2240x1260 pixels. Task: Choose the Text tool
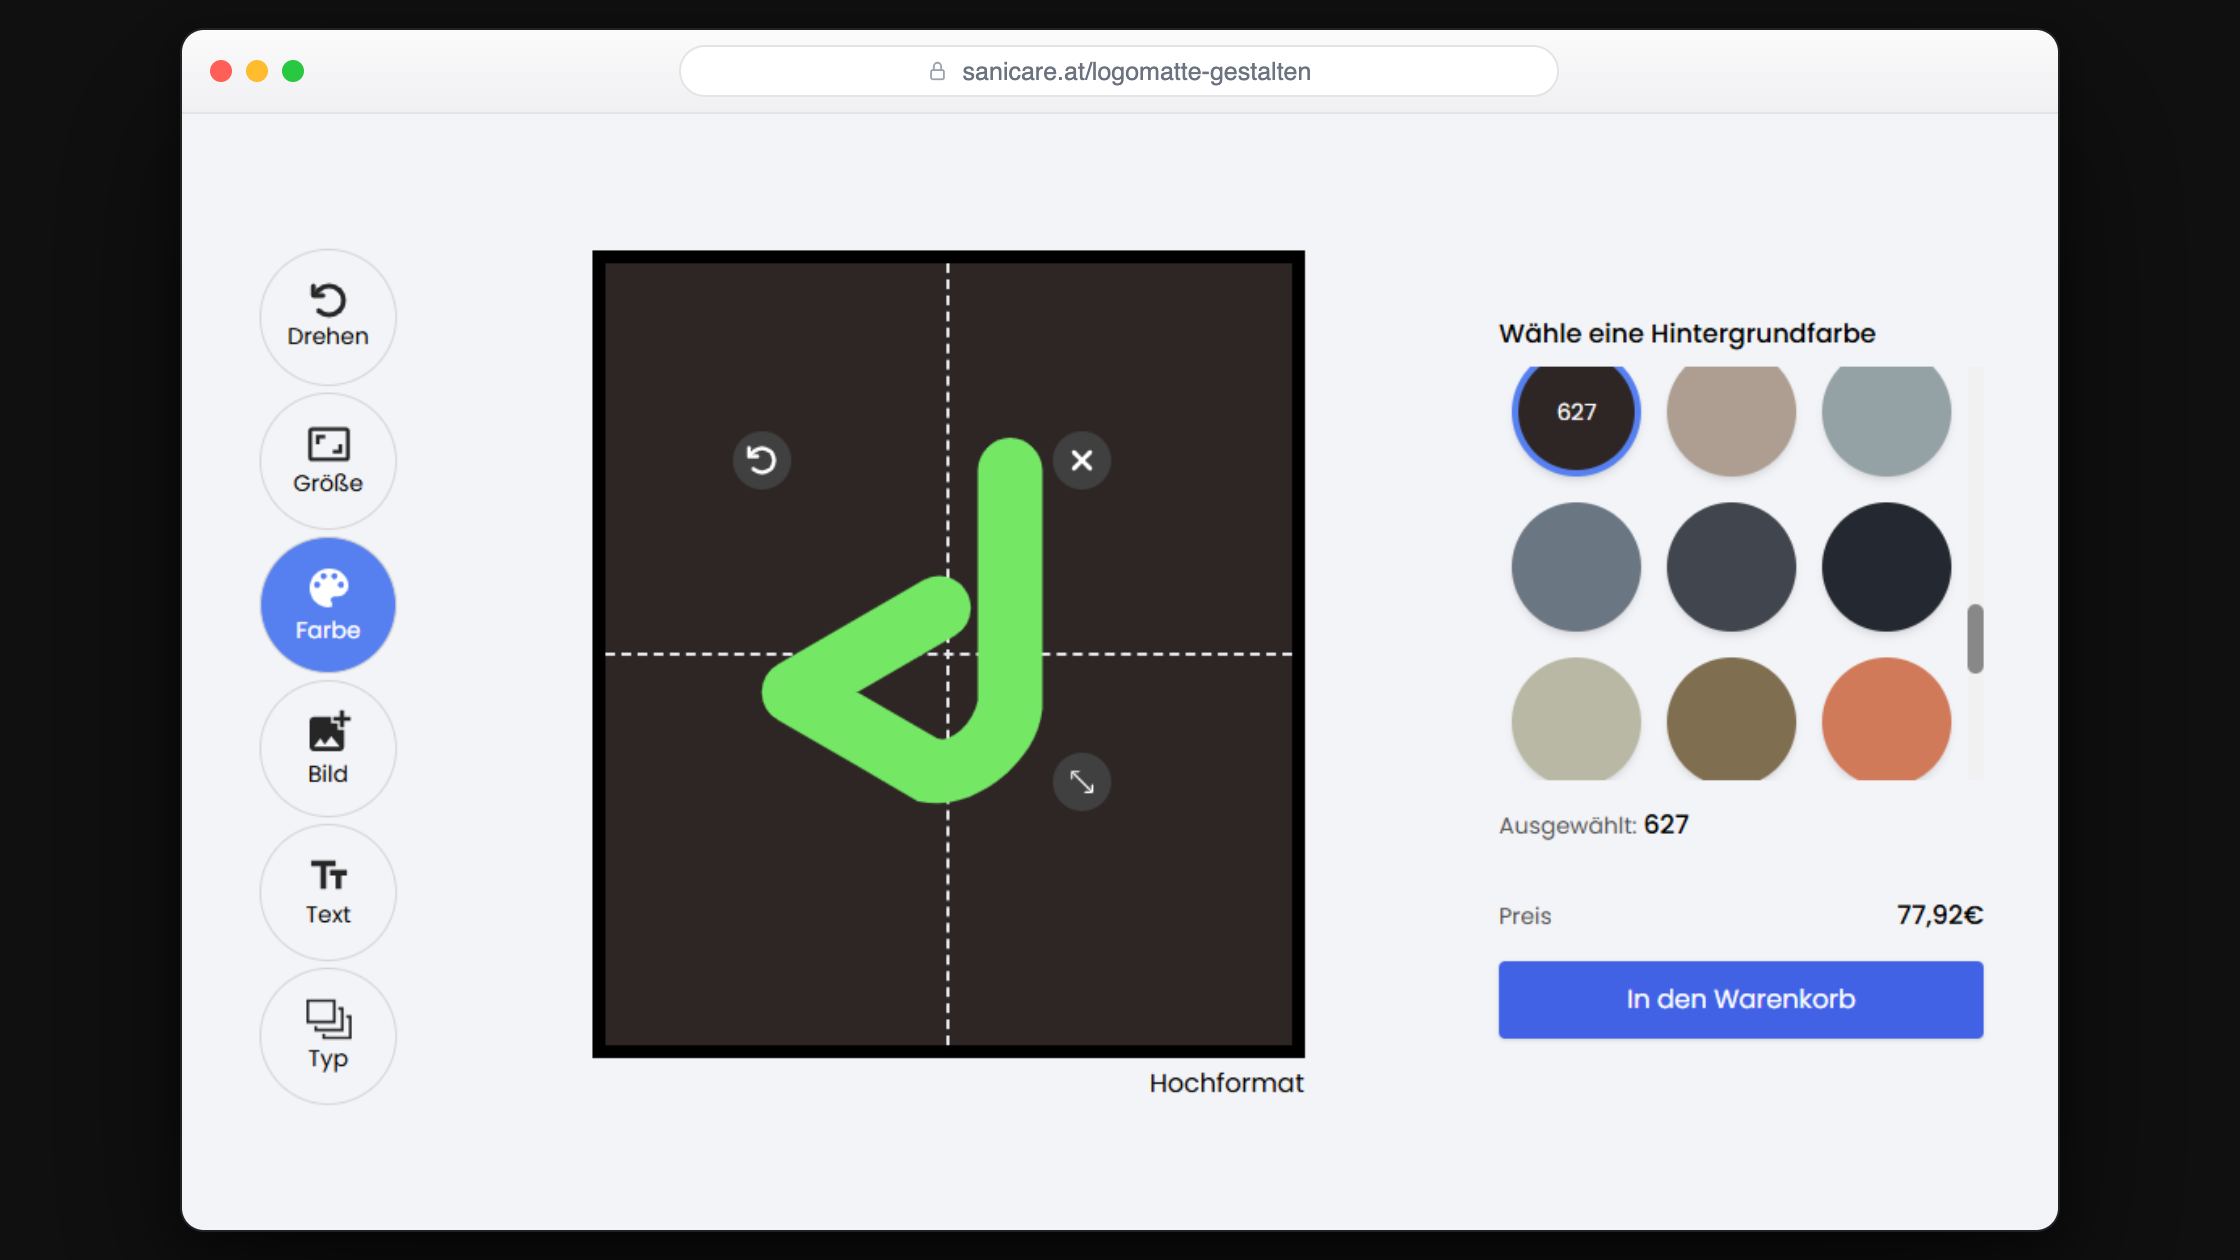pos(328,892)
